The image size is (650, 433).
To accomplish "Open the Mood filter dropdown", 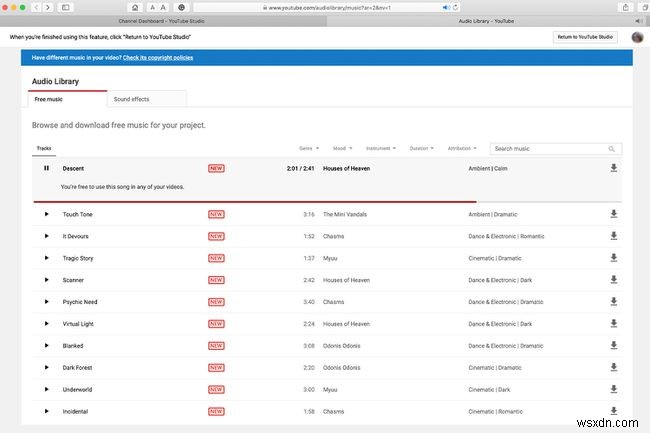I will coord(342,148).
